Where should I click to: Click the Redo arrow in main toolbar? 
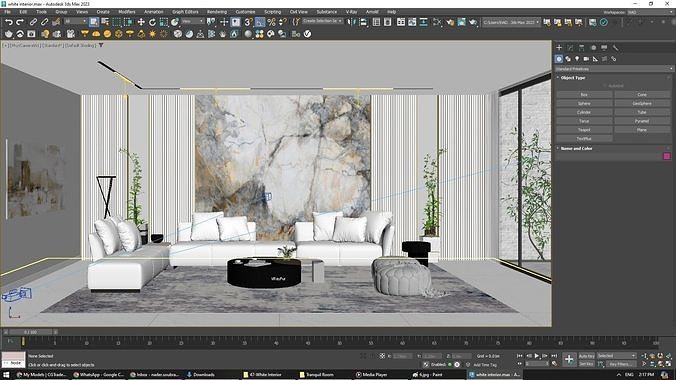coord(20,22)
